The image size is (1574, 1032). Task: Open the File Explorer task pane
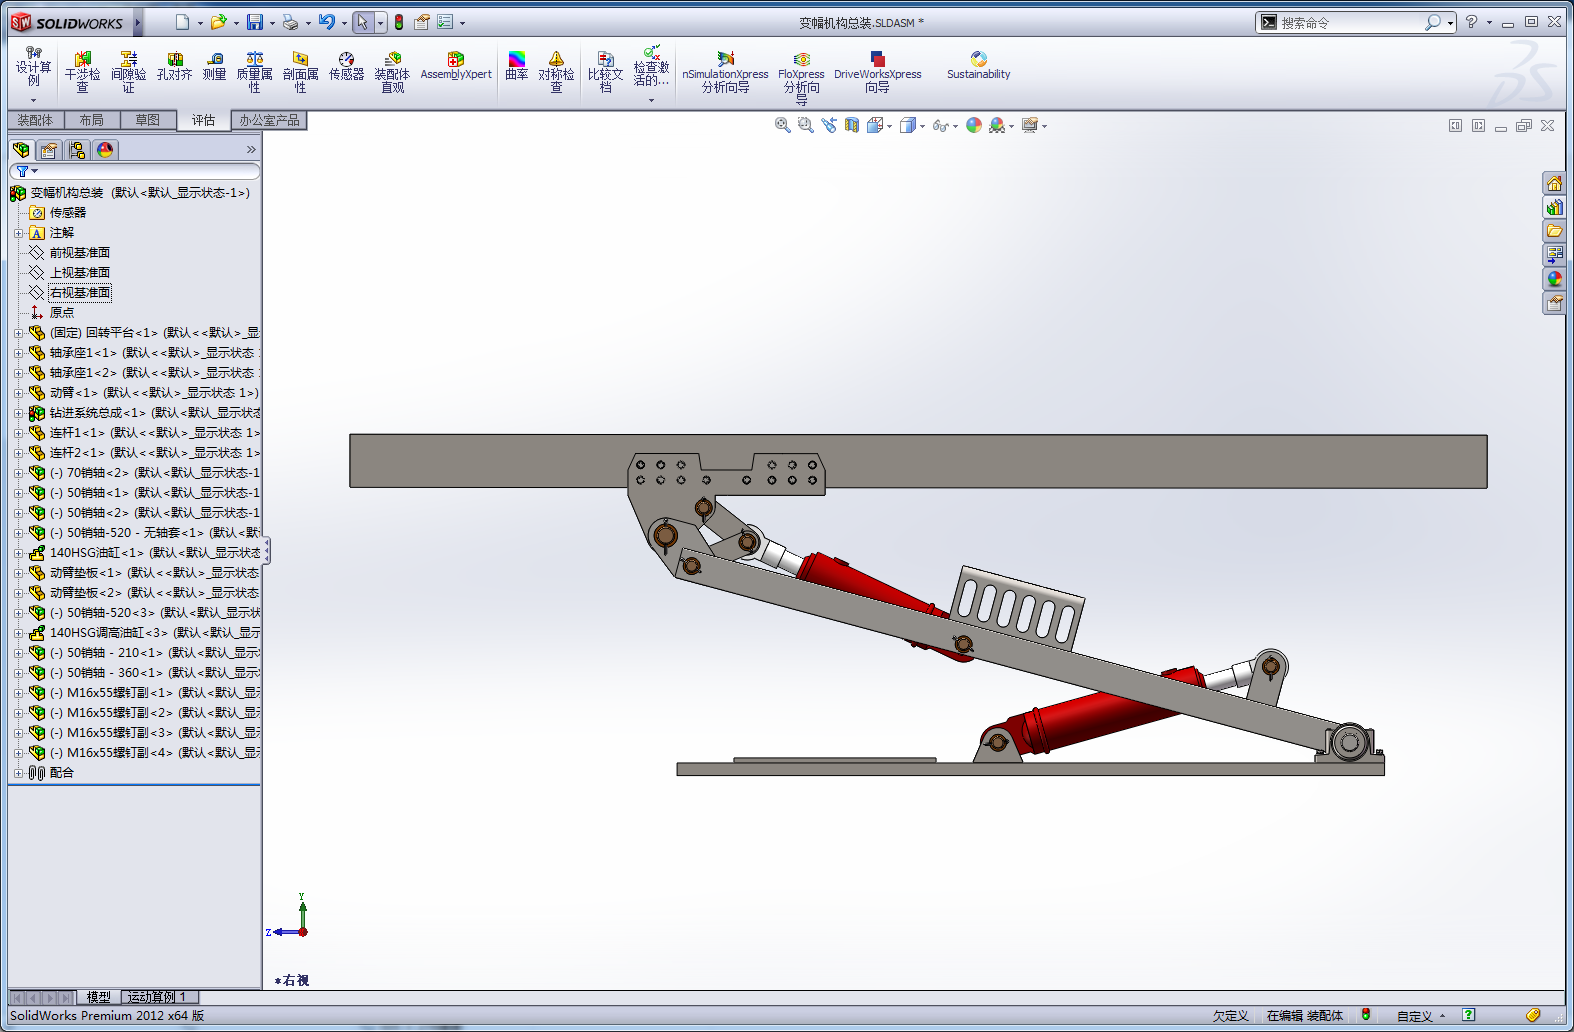click(x=1554, y=232)
